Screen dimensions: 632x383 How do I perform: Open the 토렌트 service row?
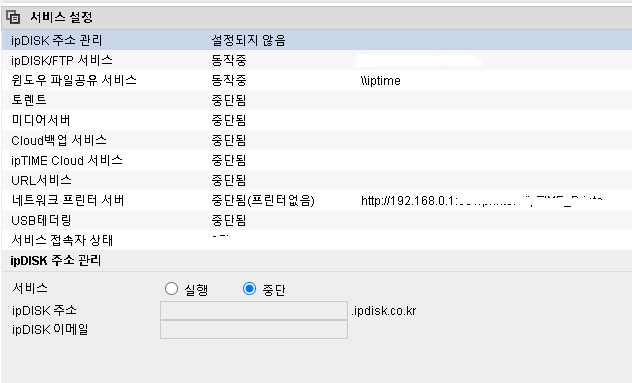tap(317, 100)
